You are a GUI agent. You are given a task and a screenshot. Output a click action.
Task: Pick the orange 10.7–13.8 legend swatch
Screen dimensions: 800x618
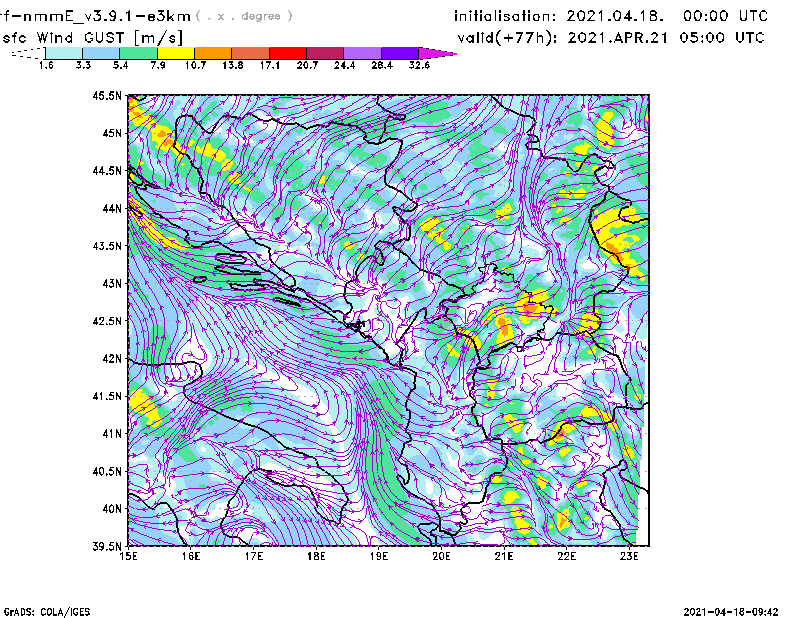tap(213, 53)
